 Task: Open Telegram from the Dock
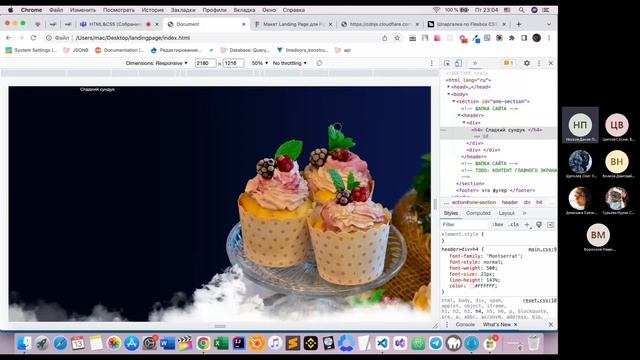[x=436, y=343]
